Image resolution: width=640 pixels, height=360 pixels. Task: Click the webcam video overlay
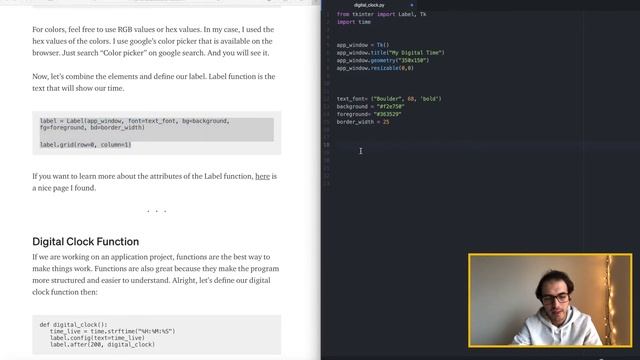tap(550, 300)
